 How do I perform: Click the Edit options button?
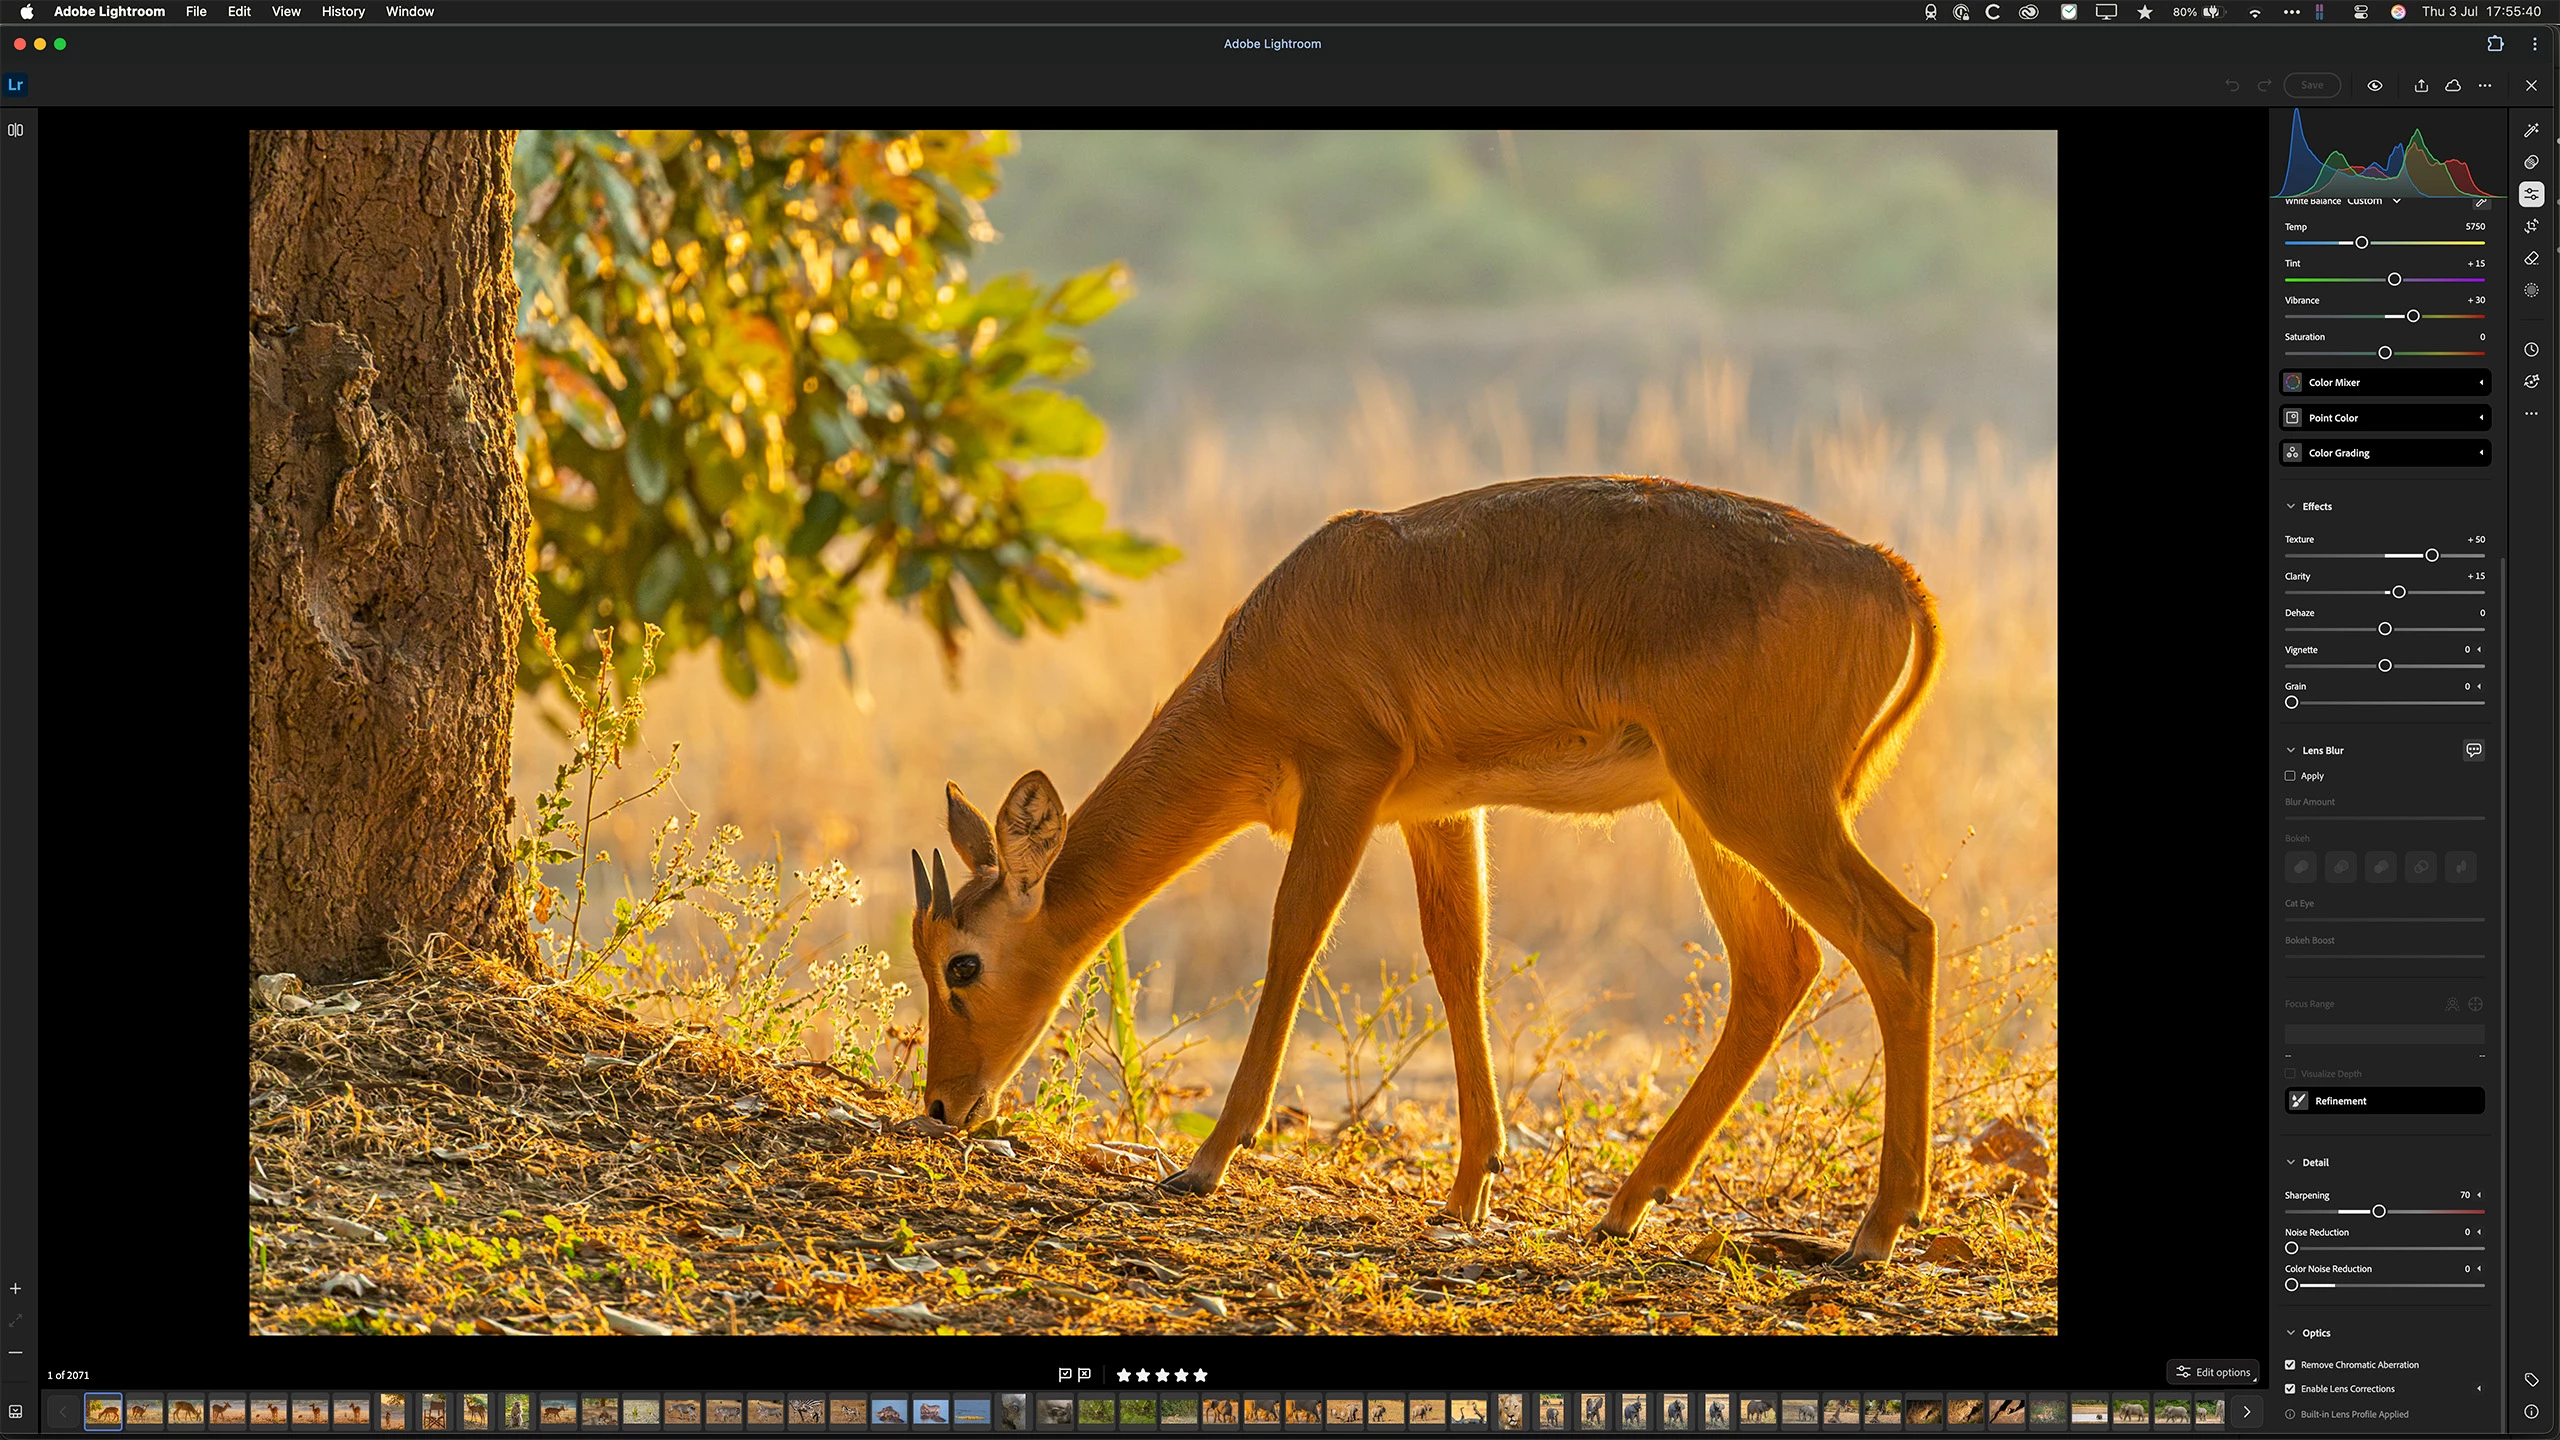point(2213,1372)
